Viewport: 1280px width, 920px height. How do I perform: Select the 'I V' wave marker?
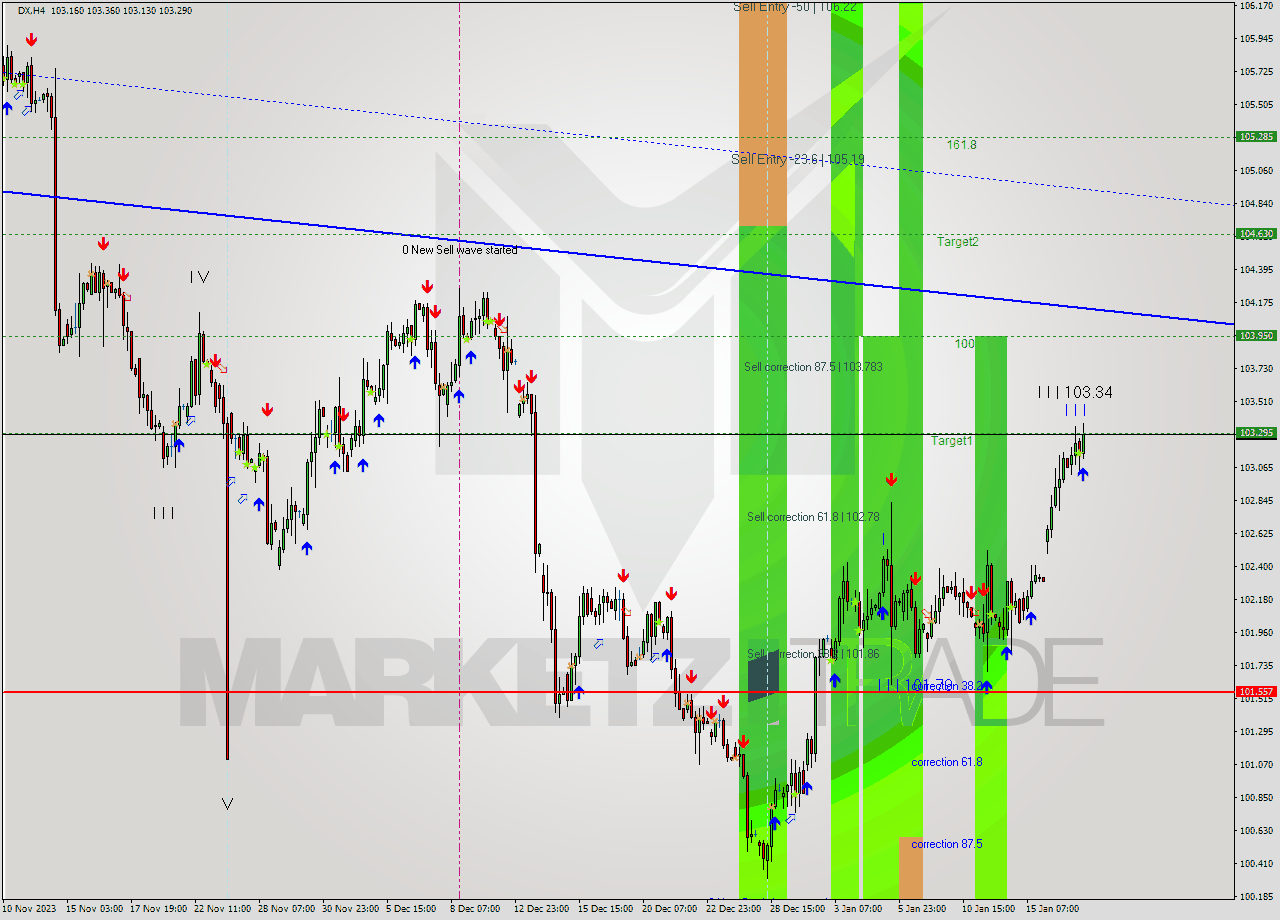point(200,277)
